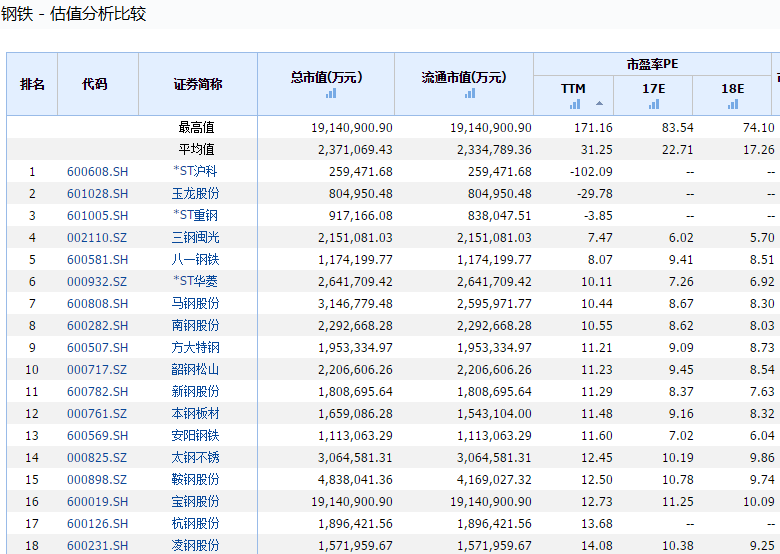Open stock code 600019.SH
Viewport: 780px width, 554px height.
coord(98,502)
